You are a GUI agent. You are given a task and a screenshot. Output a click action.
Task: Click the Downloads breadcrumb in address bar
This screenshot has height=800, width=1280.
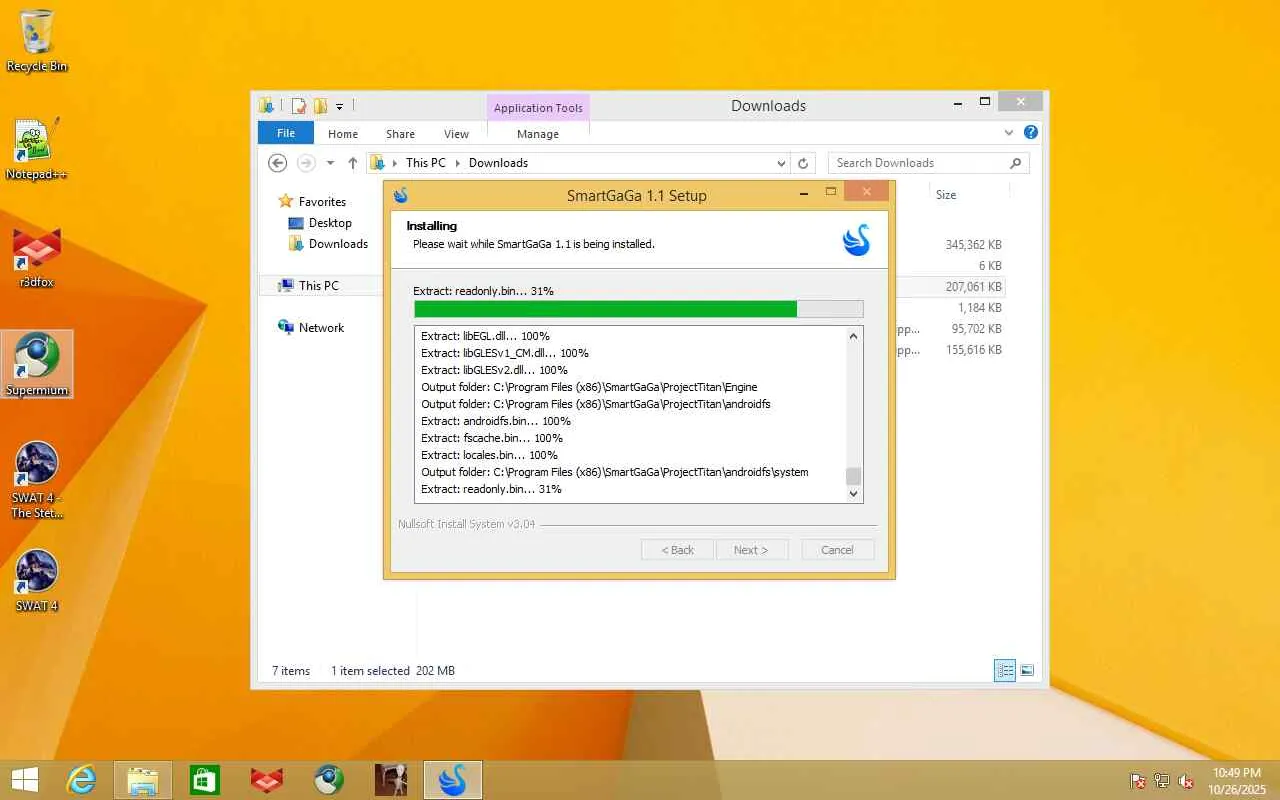498,163
